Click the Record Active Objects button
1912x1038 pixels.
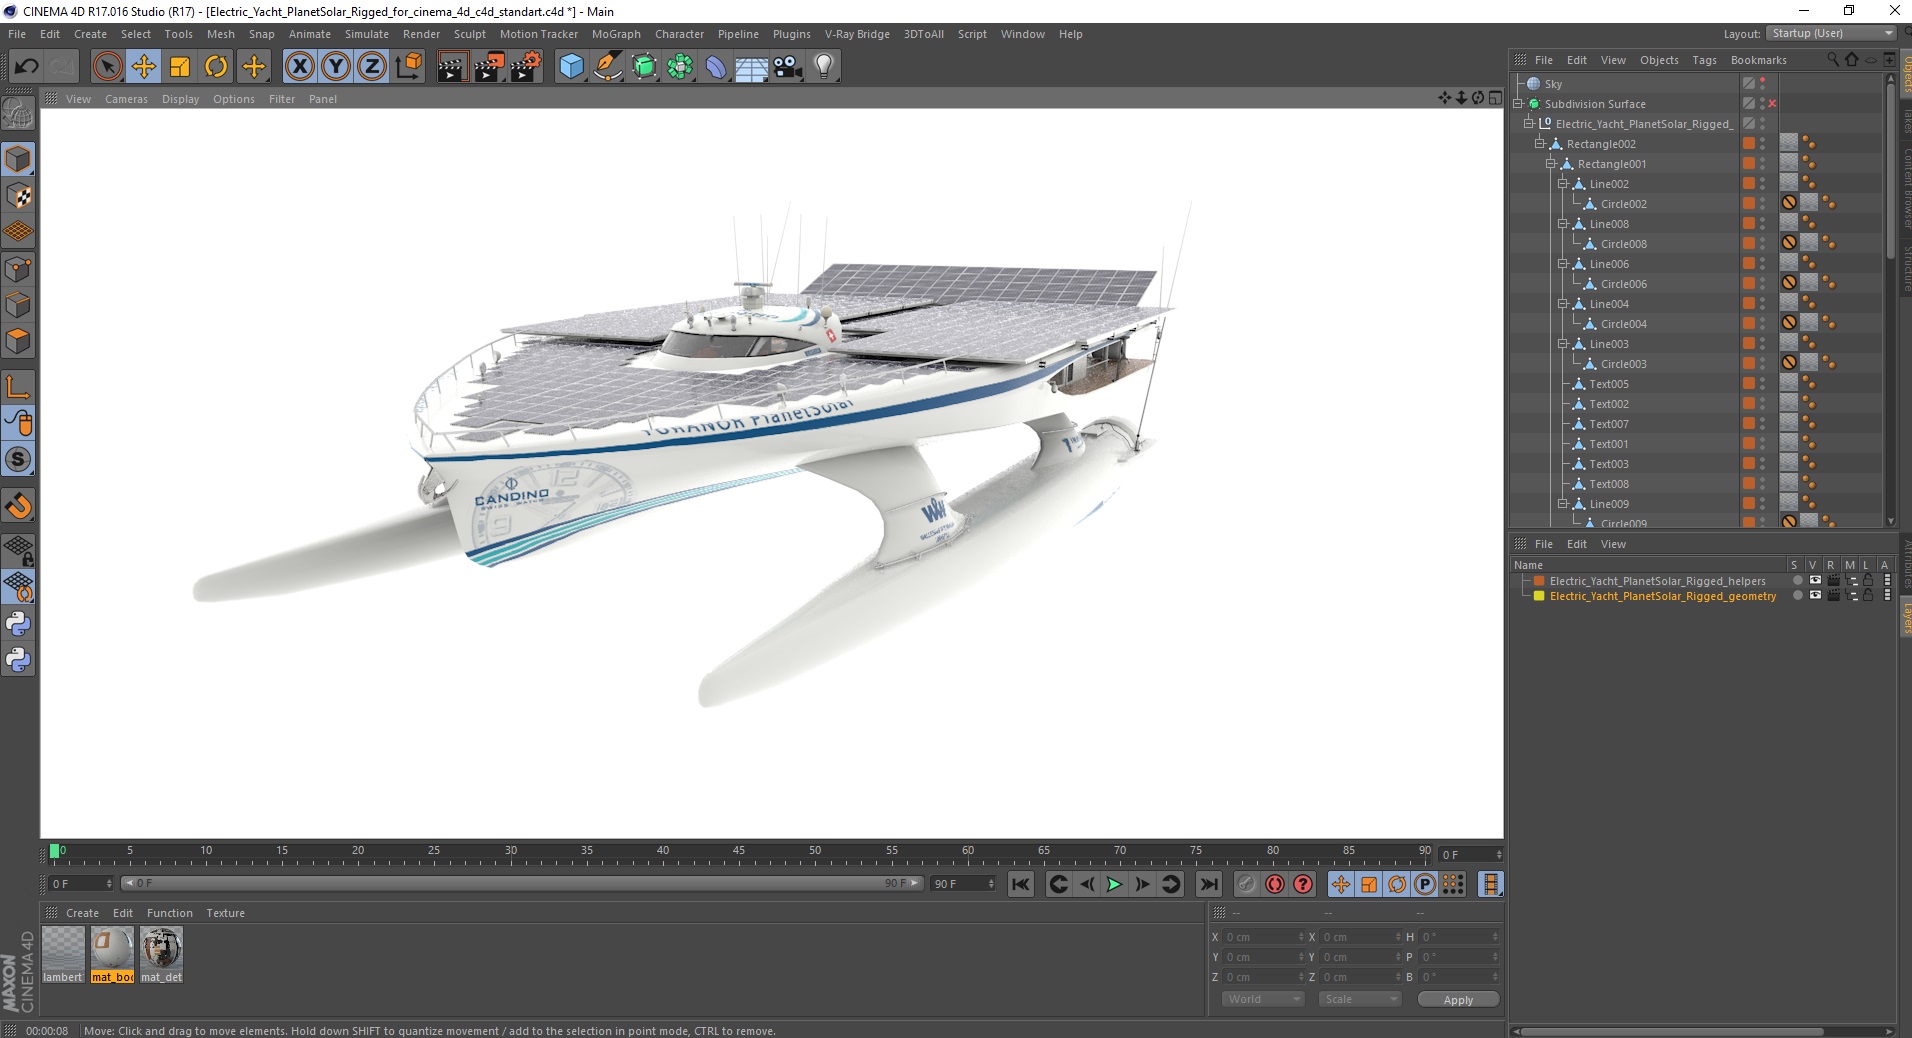point(1246,884)
